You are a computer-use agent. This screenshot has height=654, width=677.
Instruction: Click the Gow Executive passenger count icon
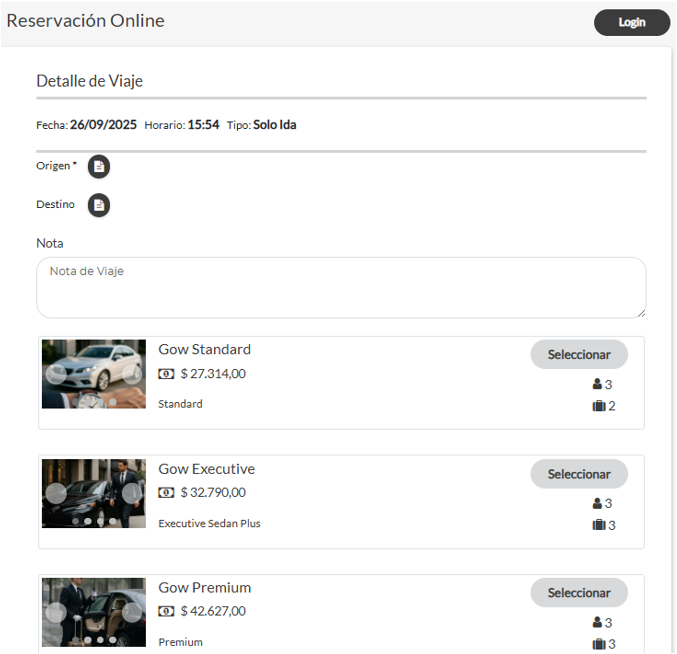598,503
